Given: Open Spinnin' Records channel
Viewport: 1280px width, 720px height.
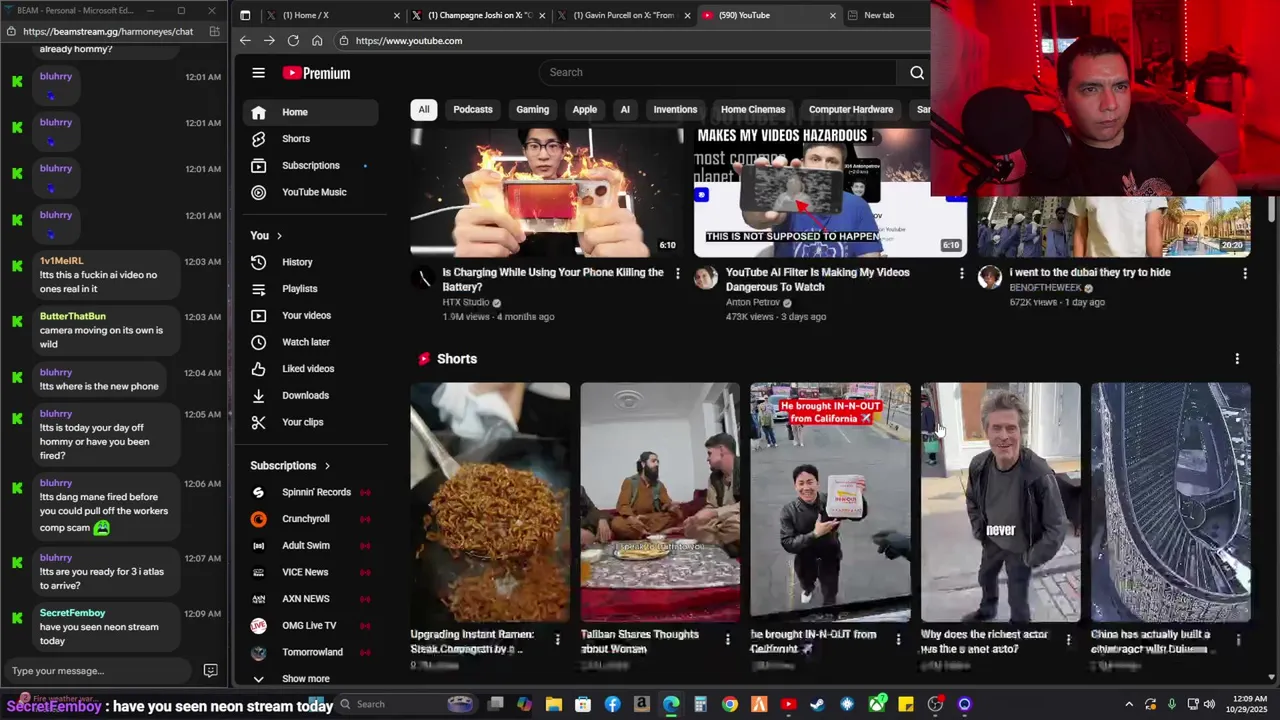Looking at the screenshot, I should click(x=310, y=492).
